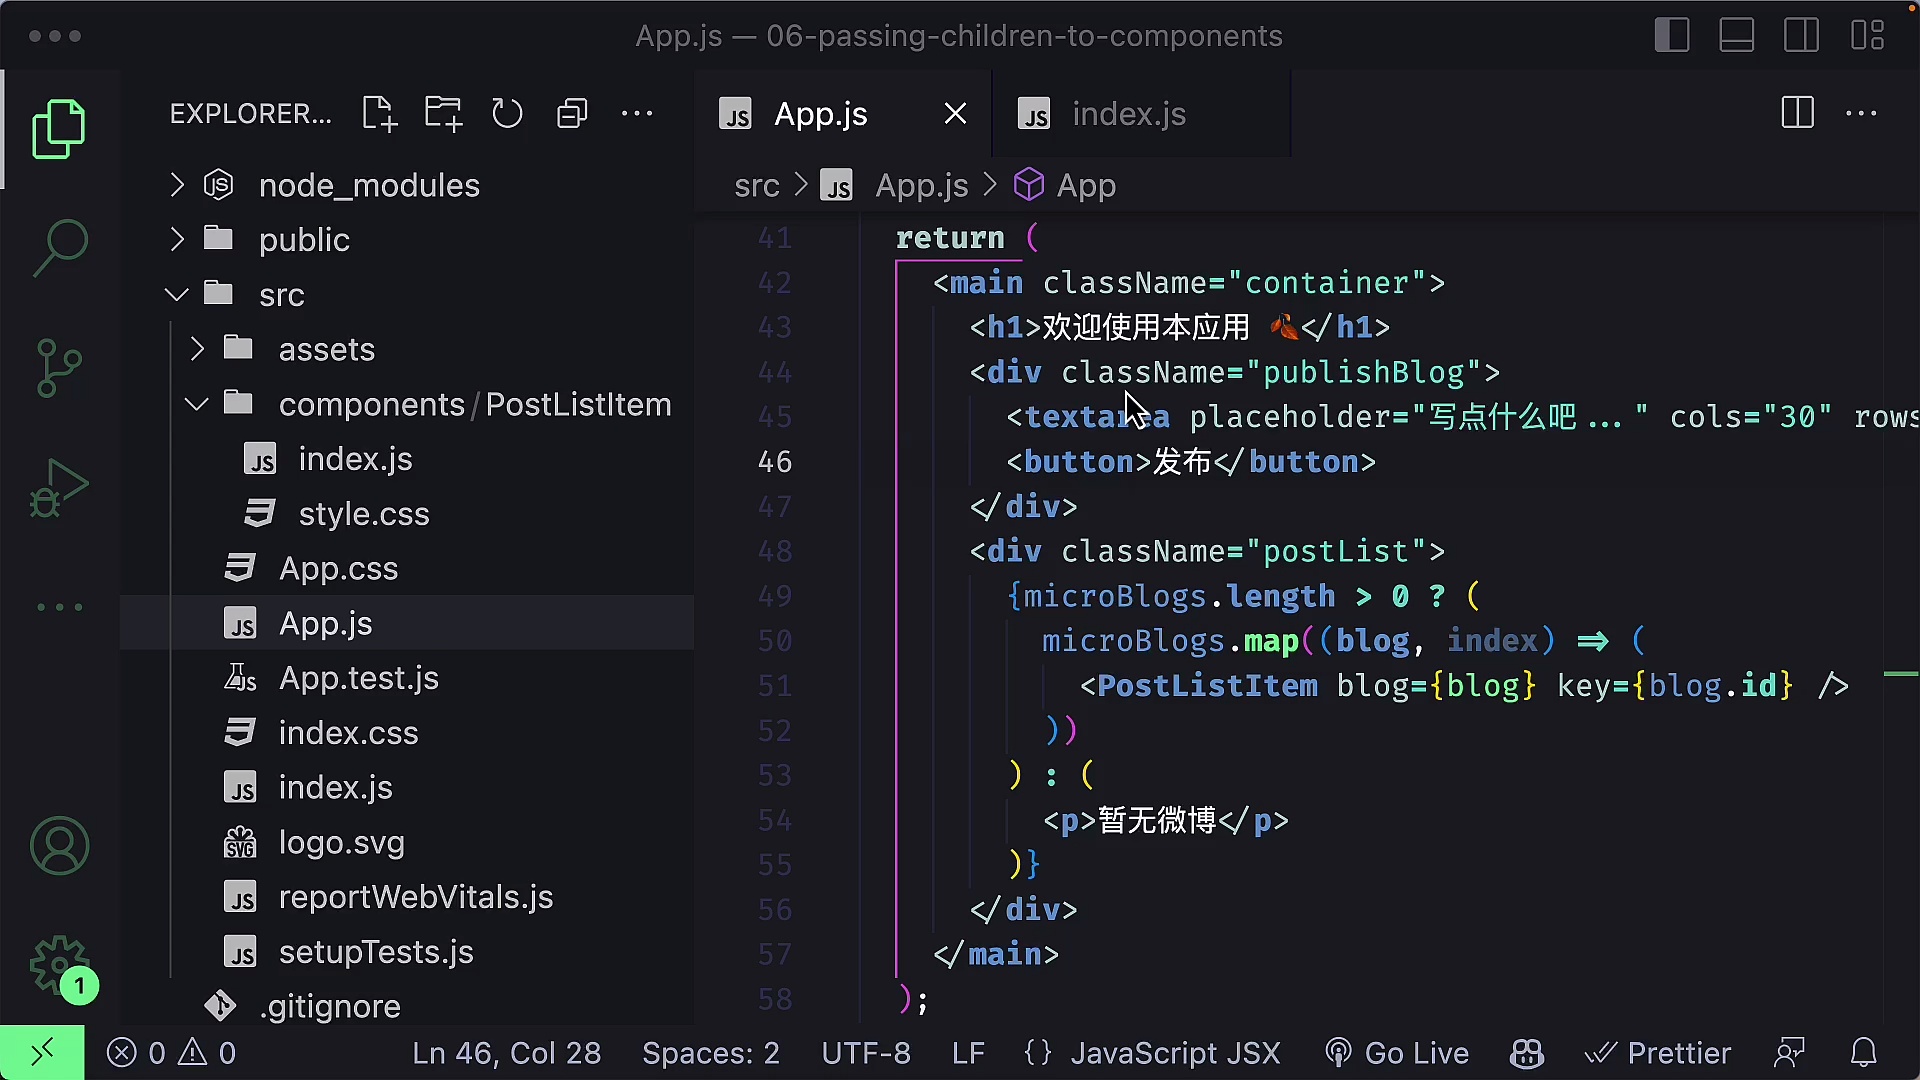This screenshot has height=1080, width=1920.
Task: Toggle primary side bar visibility
Action: coord(1672,36)
